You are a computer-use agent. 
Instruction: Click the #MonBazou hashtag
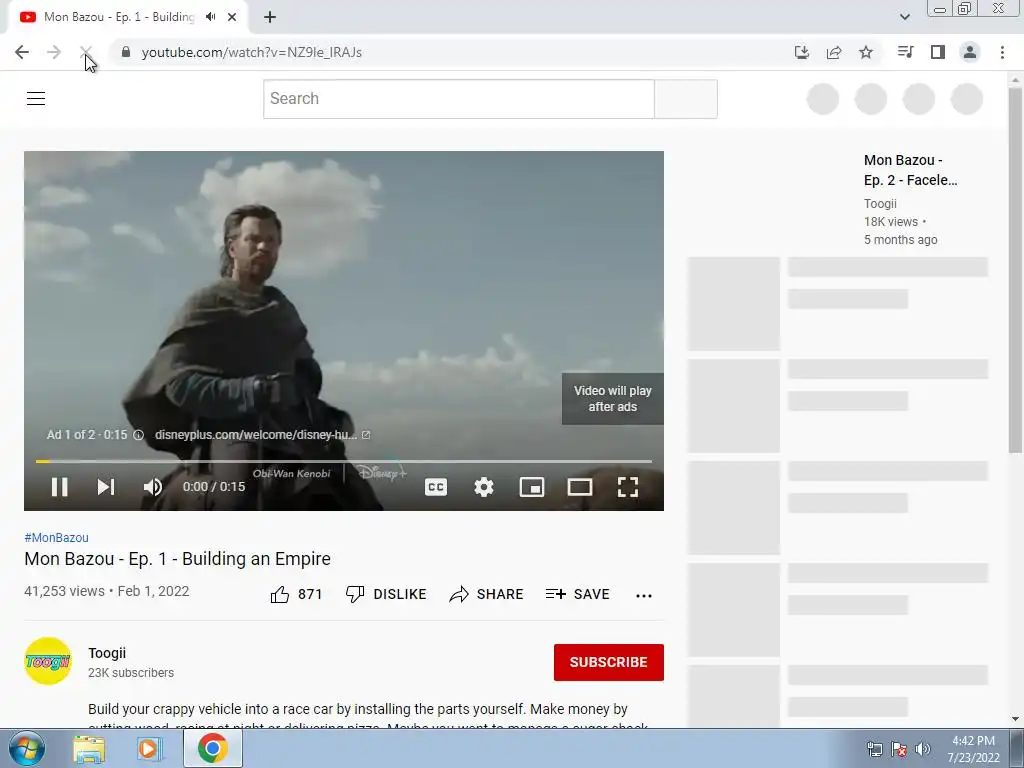[56, 537]
